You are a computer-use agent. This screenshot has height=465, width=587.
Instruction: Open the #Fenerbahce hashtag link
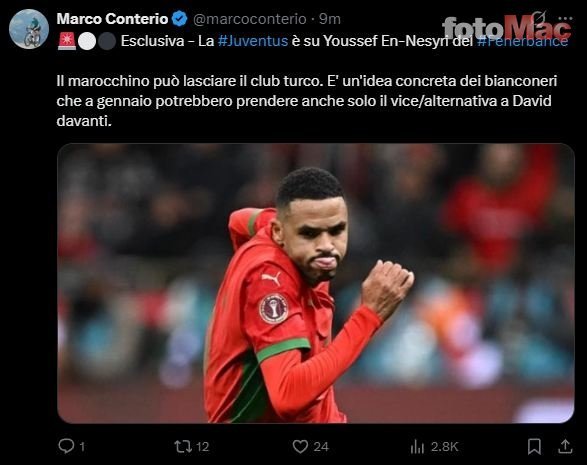point(523,41)
